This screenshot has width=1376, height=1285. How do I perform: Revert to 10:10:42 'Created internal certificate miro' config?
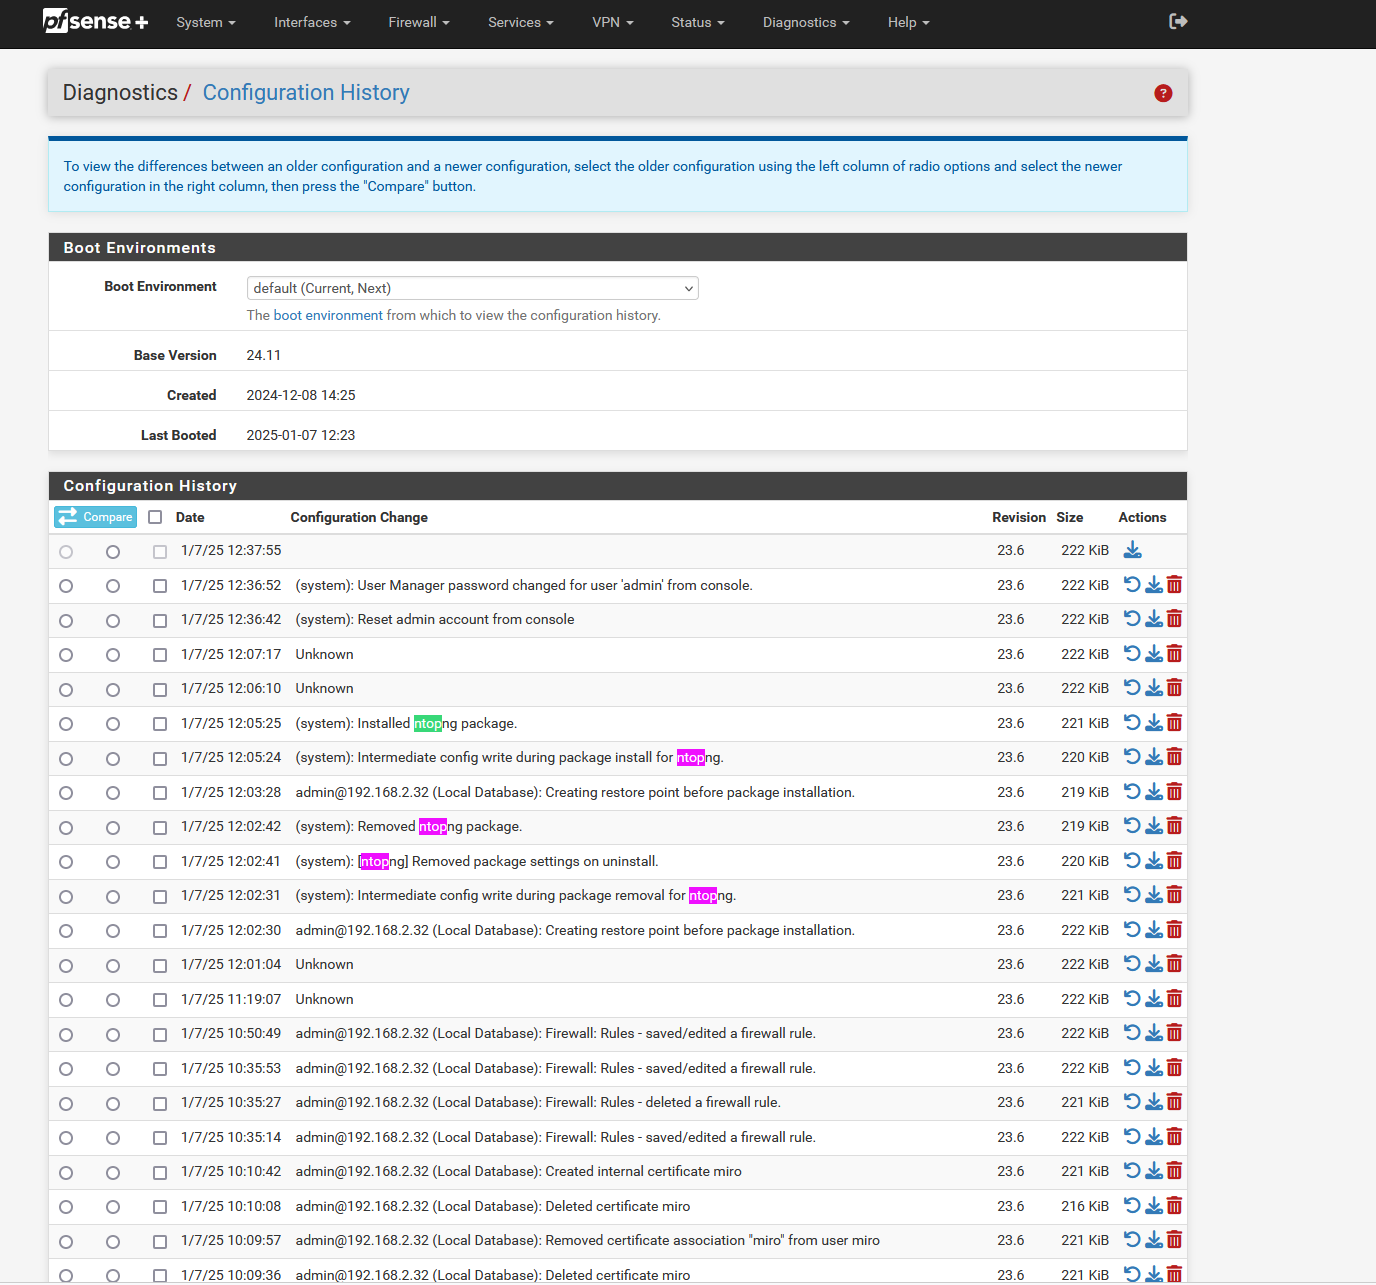[1132, 1171]
